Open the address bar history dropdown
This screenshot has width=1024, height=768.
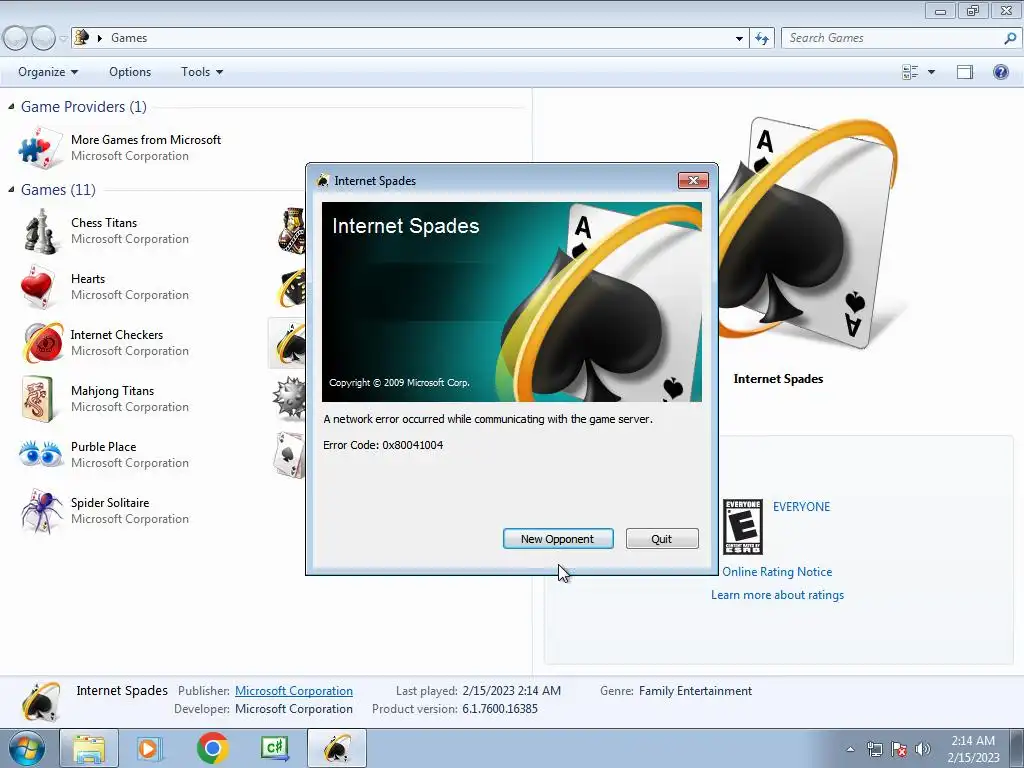pos(739,39)
